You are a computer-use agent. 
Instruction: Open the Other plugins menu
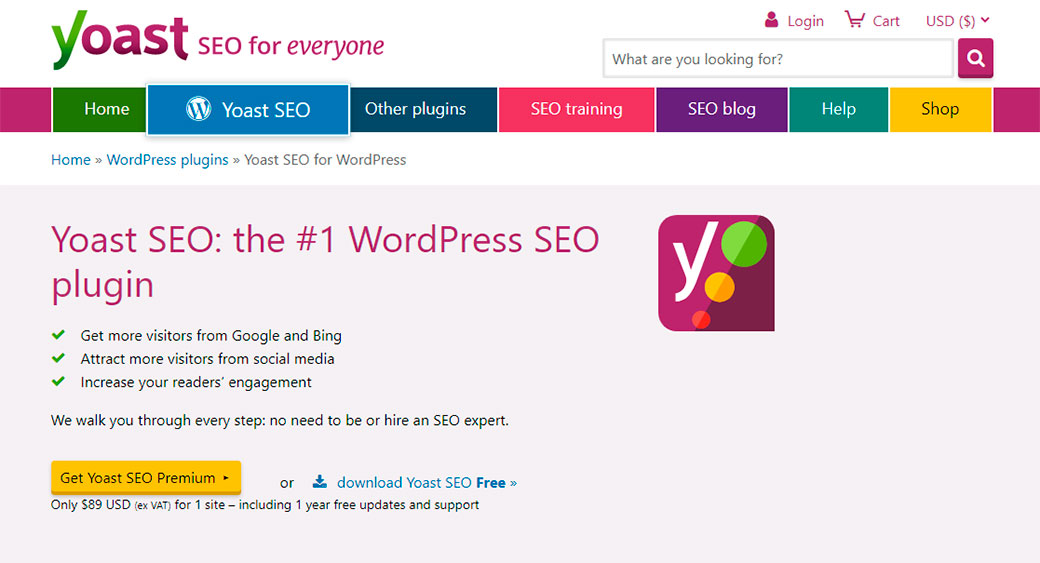pyautogui.click(x=415, y=109)
